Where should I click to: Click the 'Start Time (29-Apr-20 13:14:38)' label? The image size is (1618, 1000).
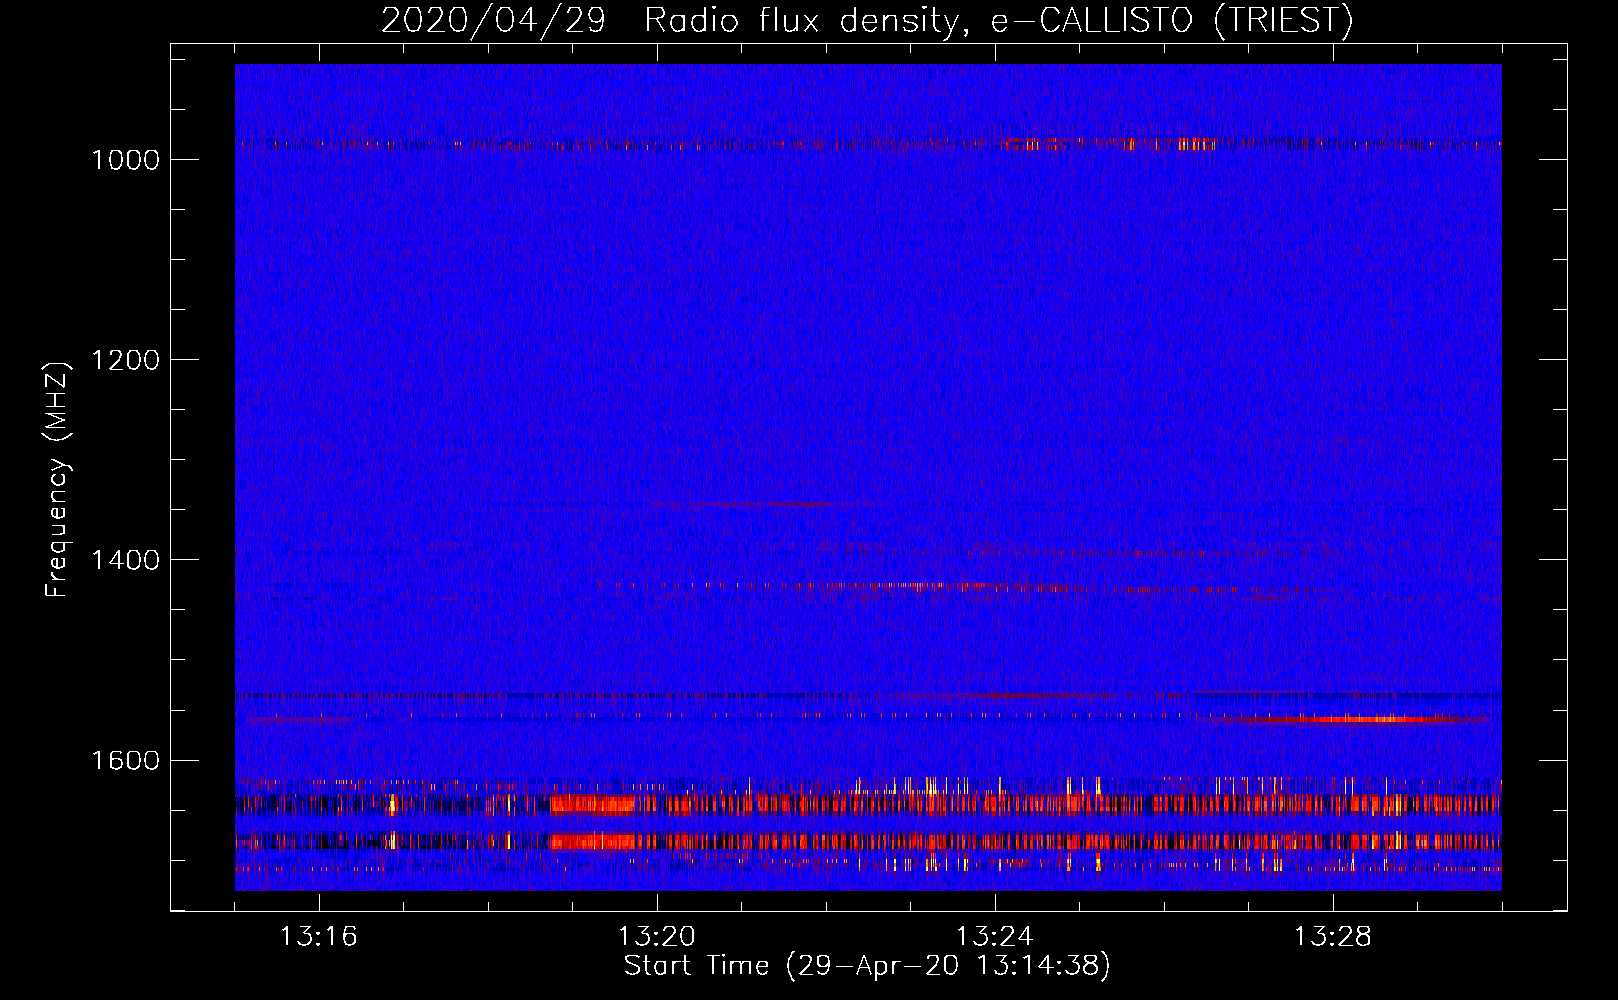click(x=867, y=966)
